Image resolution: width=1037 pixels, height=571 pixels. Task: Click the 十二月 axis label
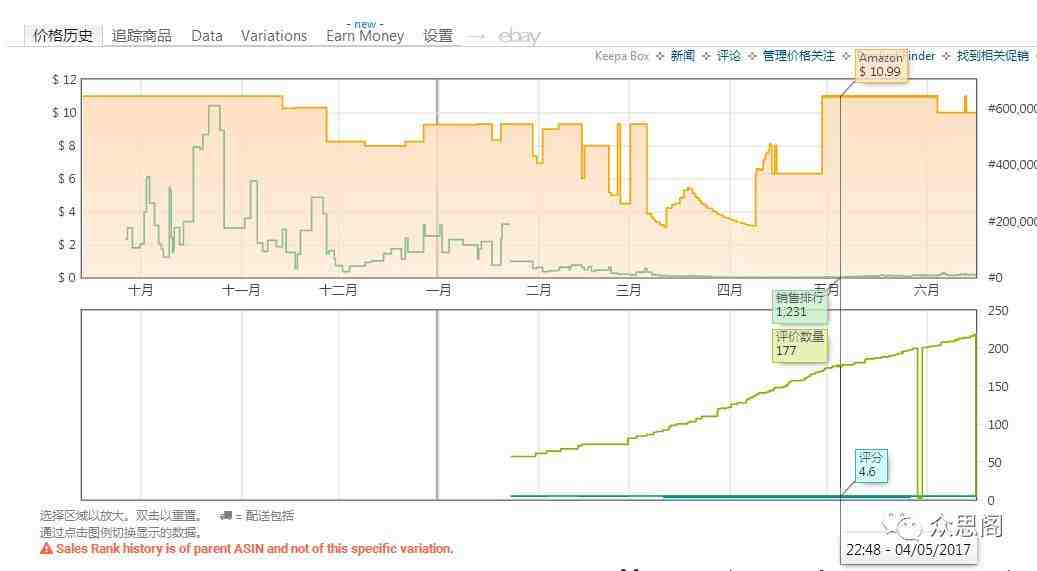pyautogui.click(x=339, y=290)
